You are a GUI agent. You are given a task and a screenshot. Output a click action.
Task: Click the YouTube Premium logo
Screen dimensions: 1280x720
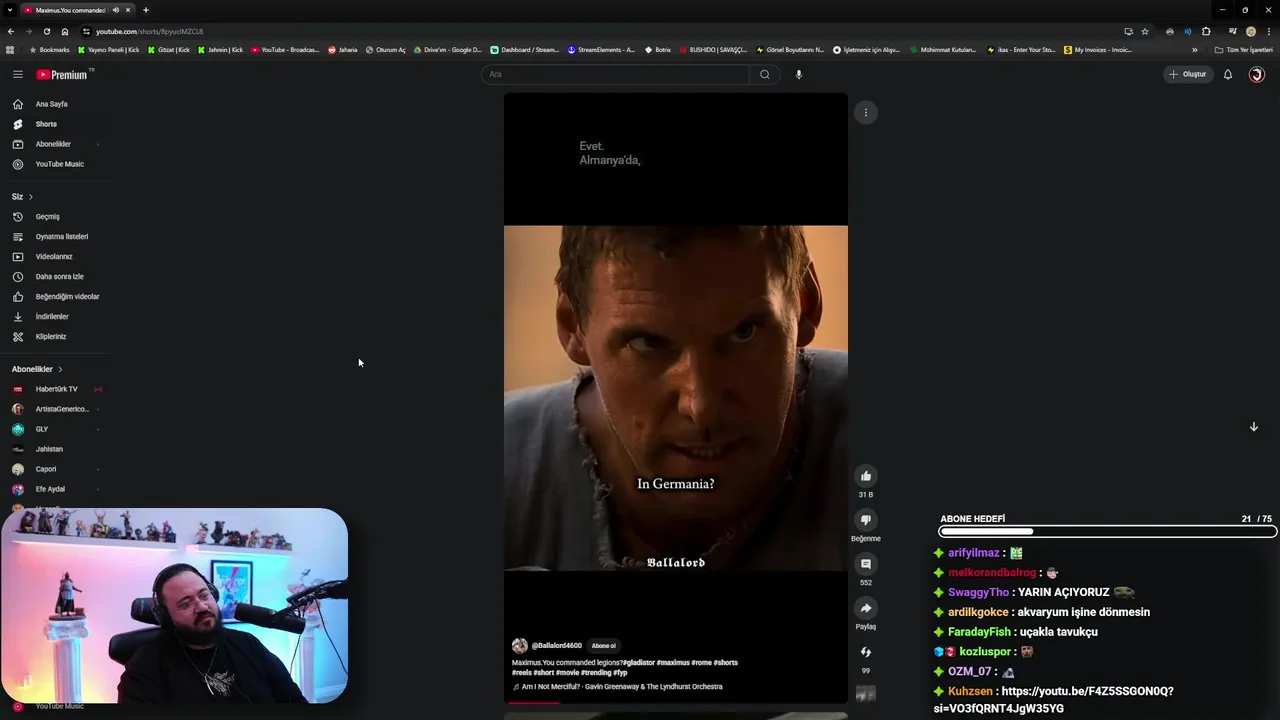click(x=62, y=74)
